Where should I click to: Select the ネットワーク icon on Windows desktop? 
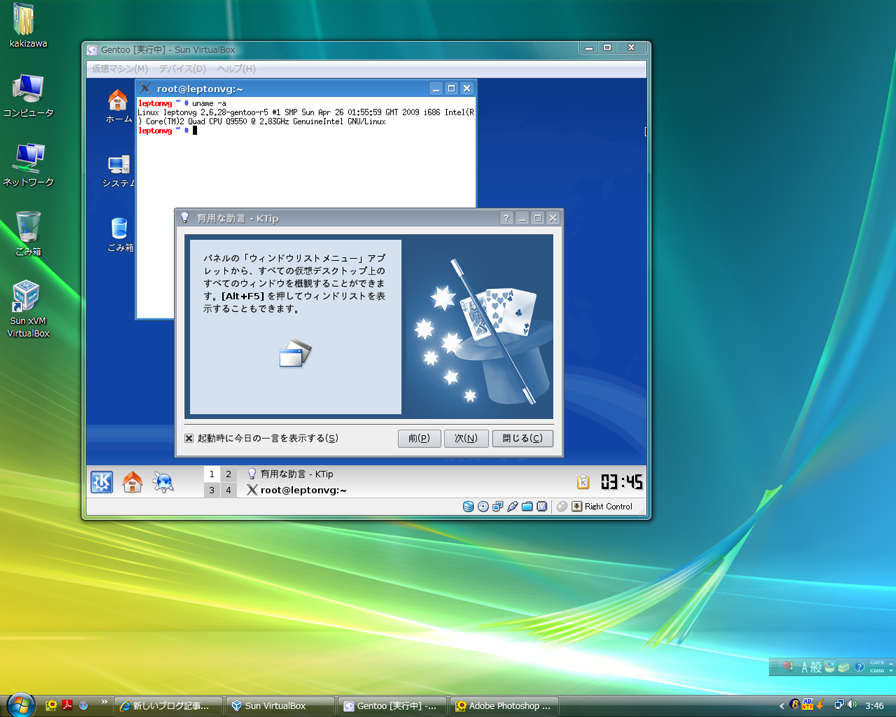coord(28,165)
